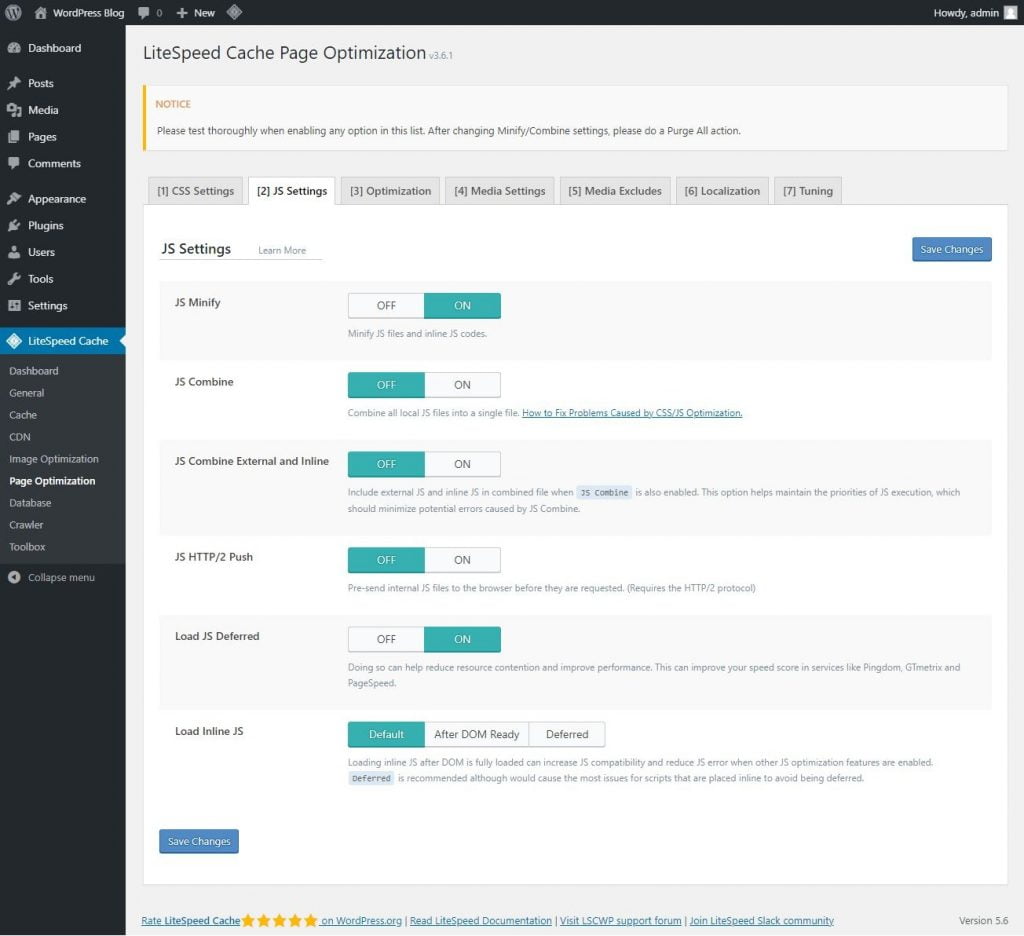Click the Collapse menu arrow icon
The image size is (1024, 936).
coord(14,577)
